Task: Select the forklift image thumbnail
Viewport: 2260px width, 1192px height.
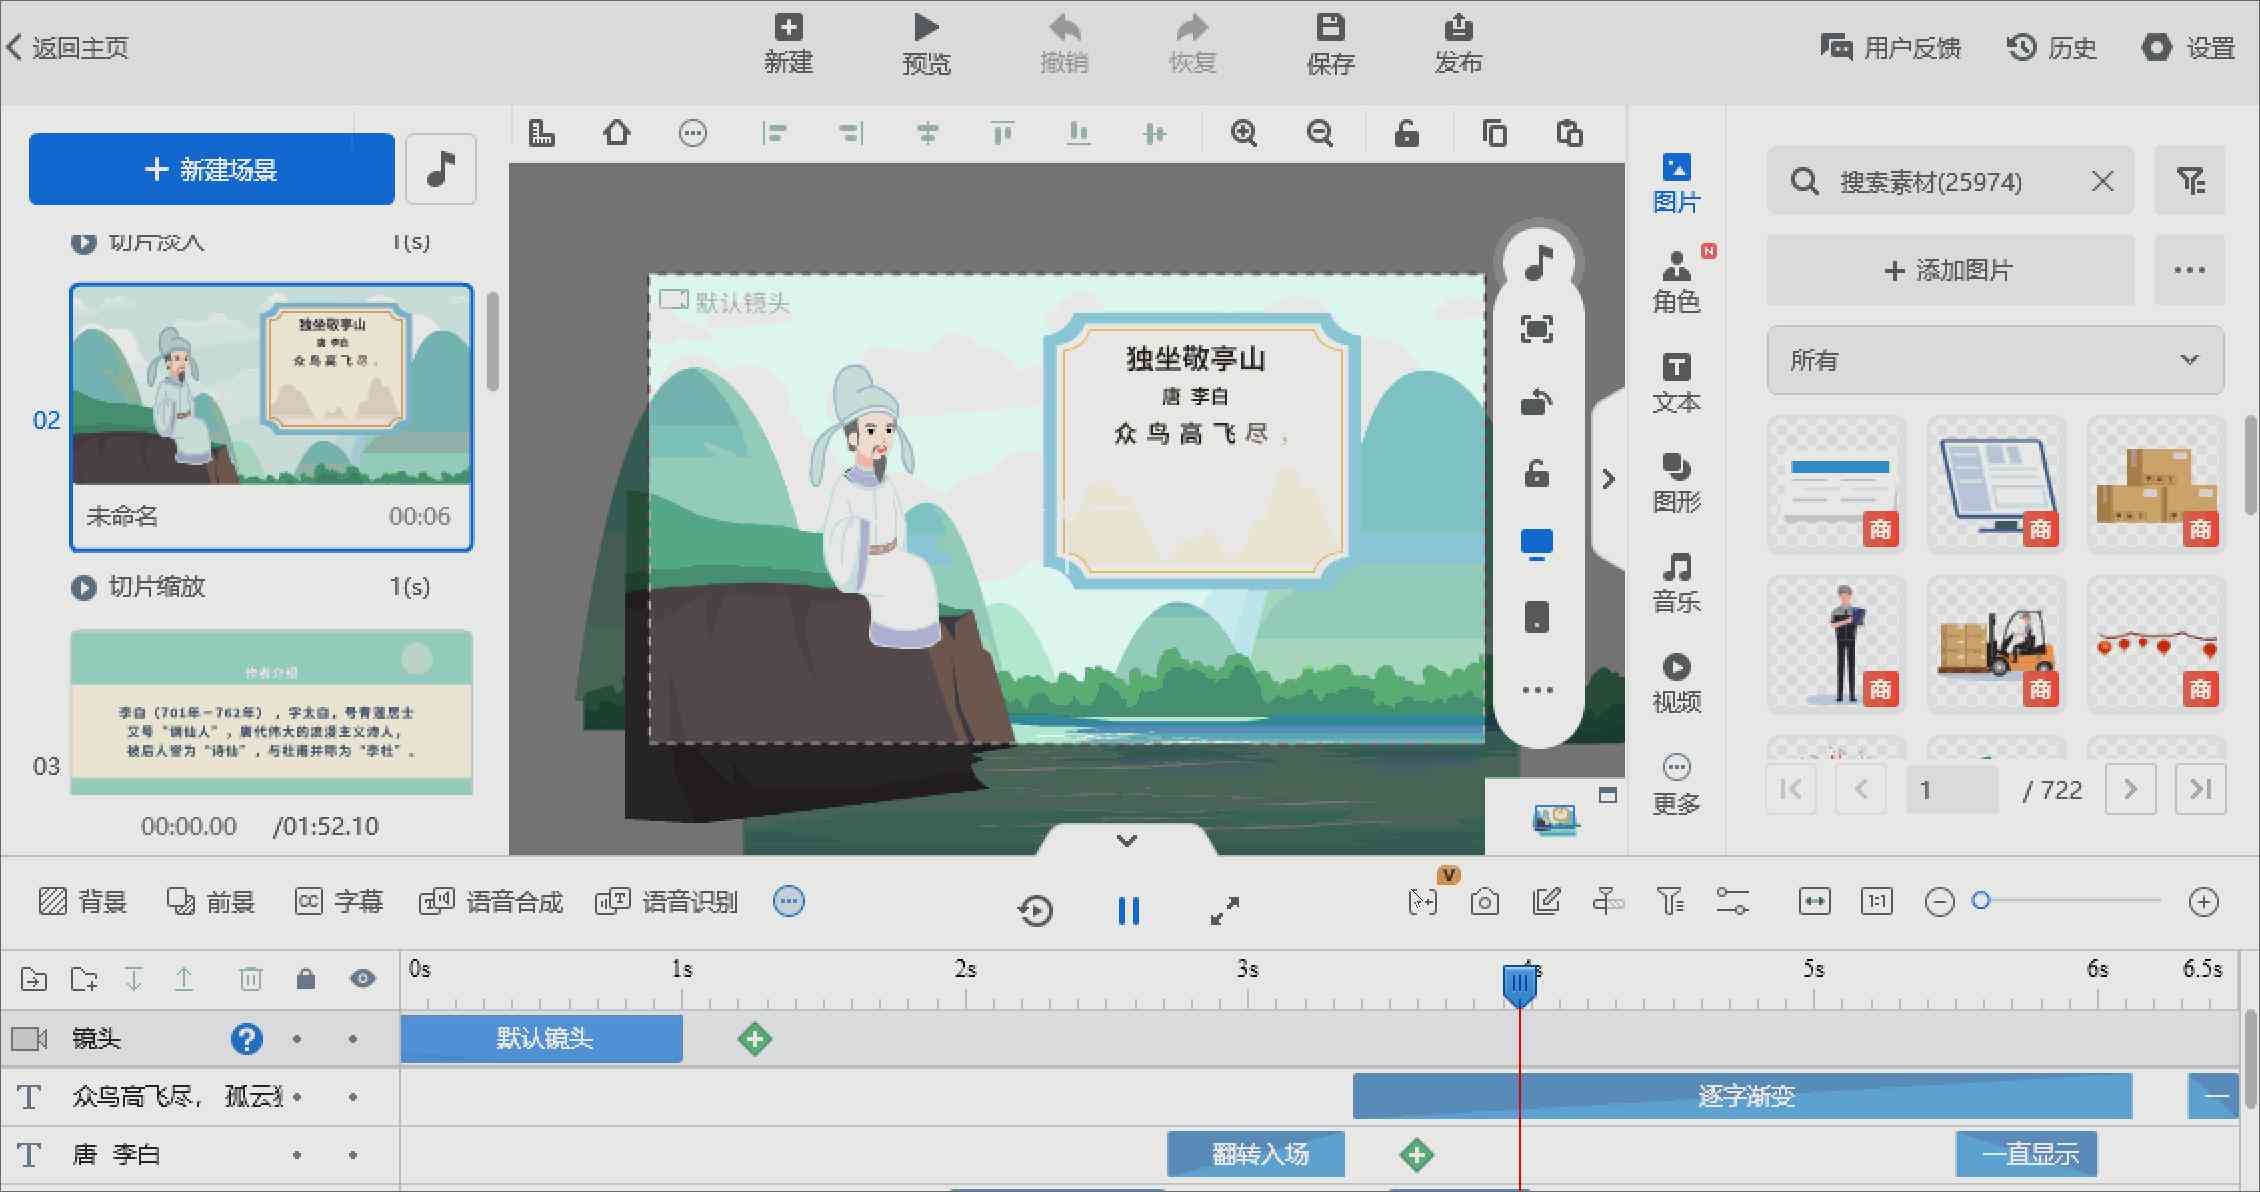Action: (1996, 645)
